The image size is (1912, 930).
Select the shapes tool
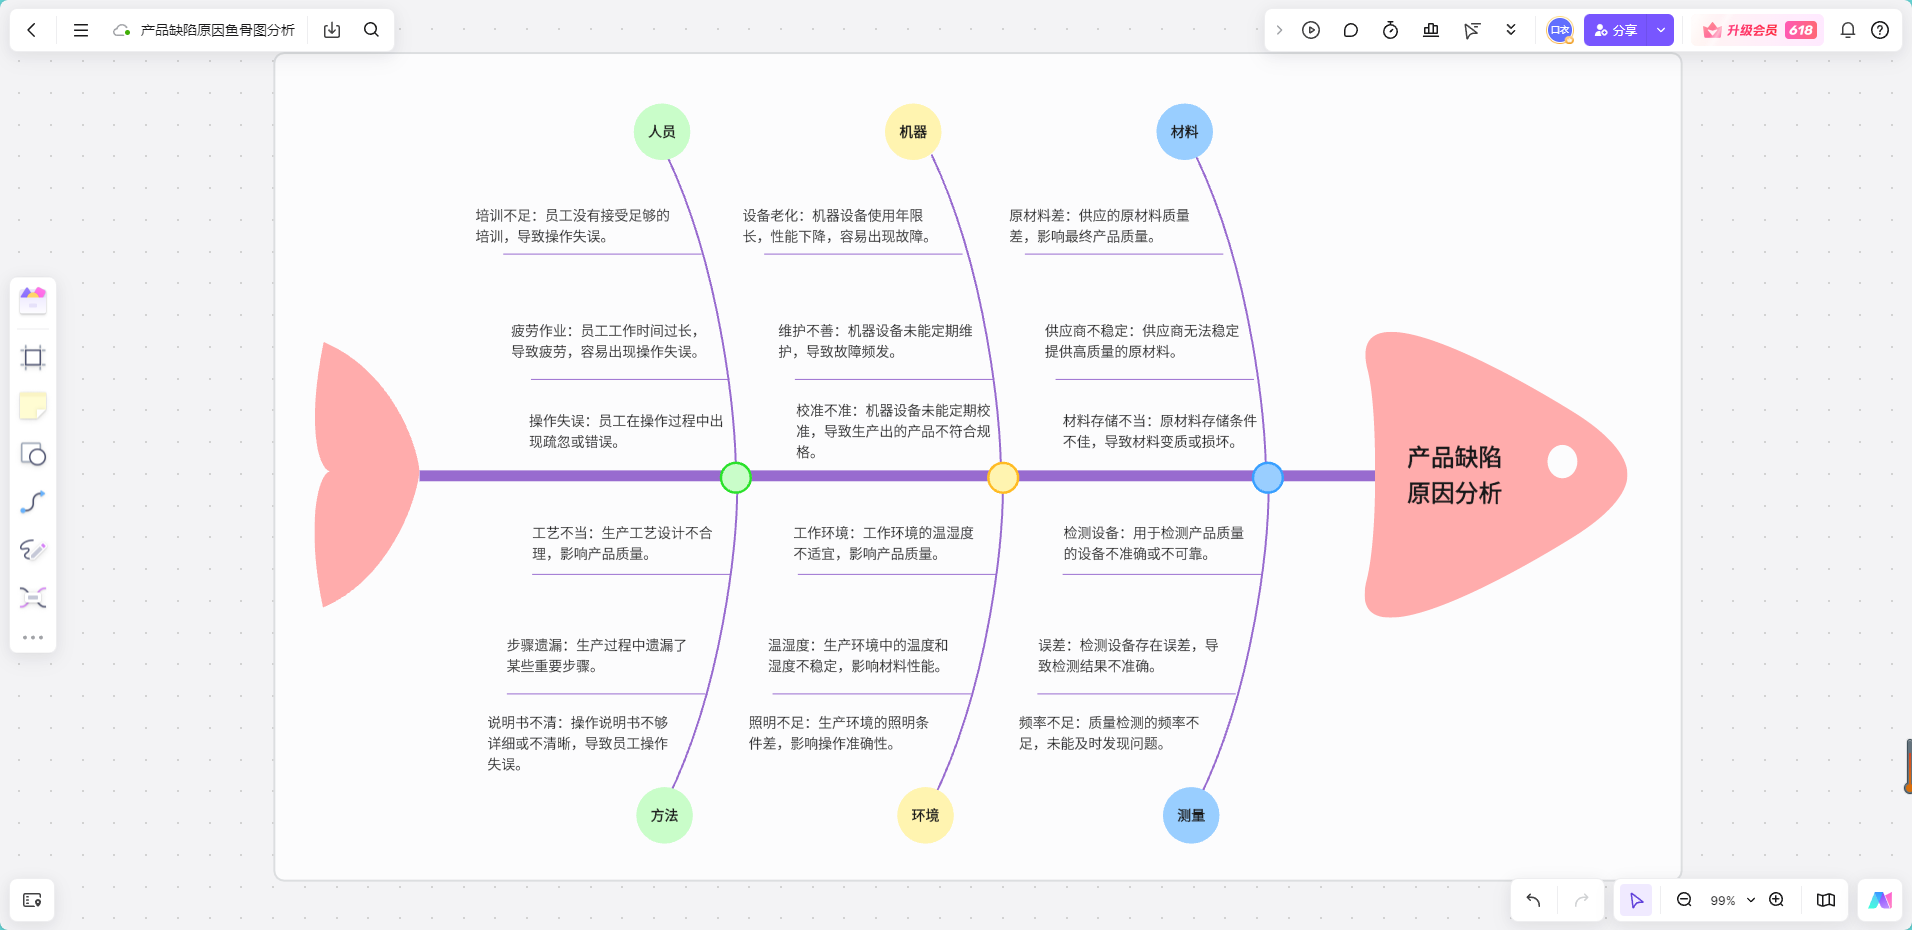[x=33, y=454]
